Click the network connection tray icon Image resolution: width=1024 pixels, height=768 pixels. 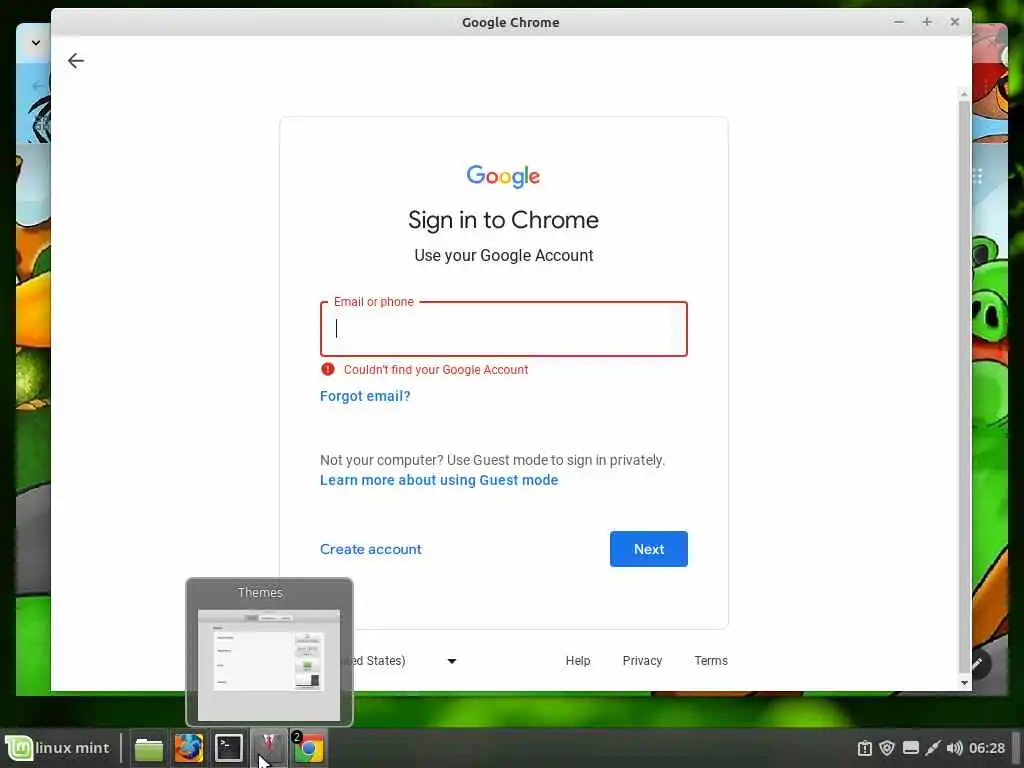(x=933, y=748)
